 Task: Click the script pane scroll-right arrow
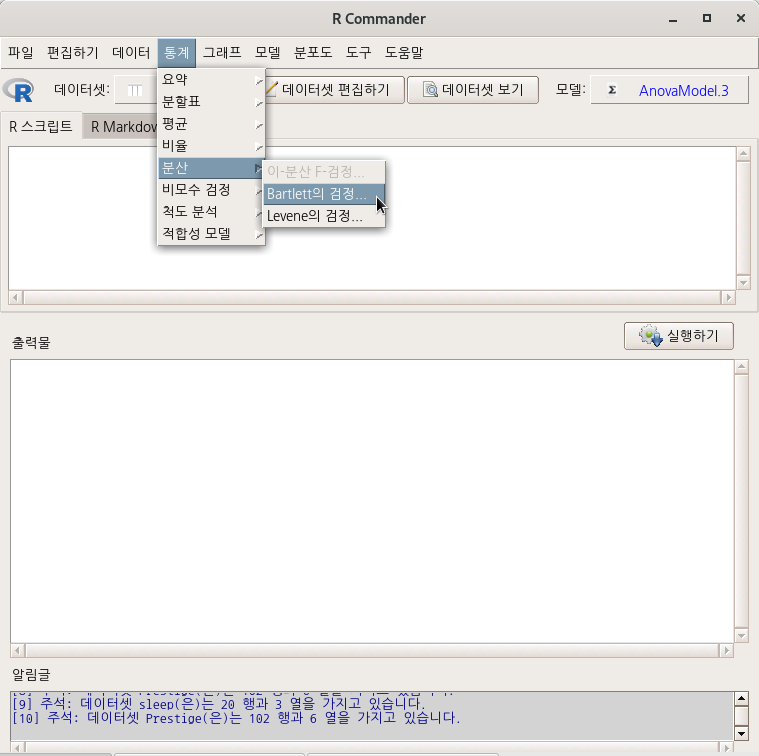(728, 297)
